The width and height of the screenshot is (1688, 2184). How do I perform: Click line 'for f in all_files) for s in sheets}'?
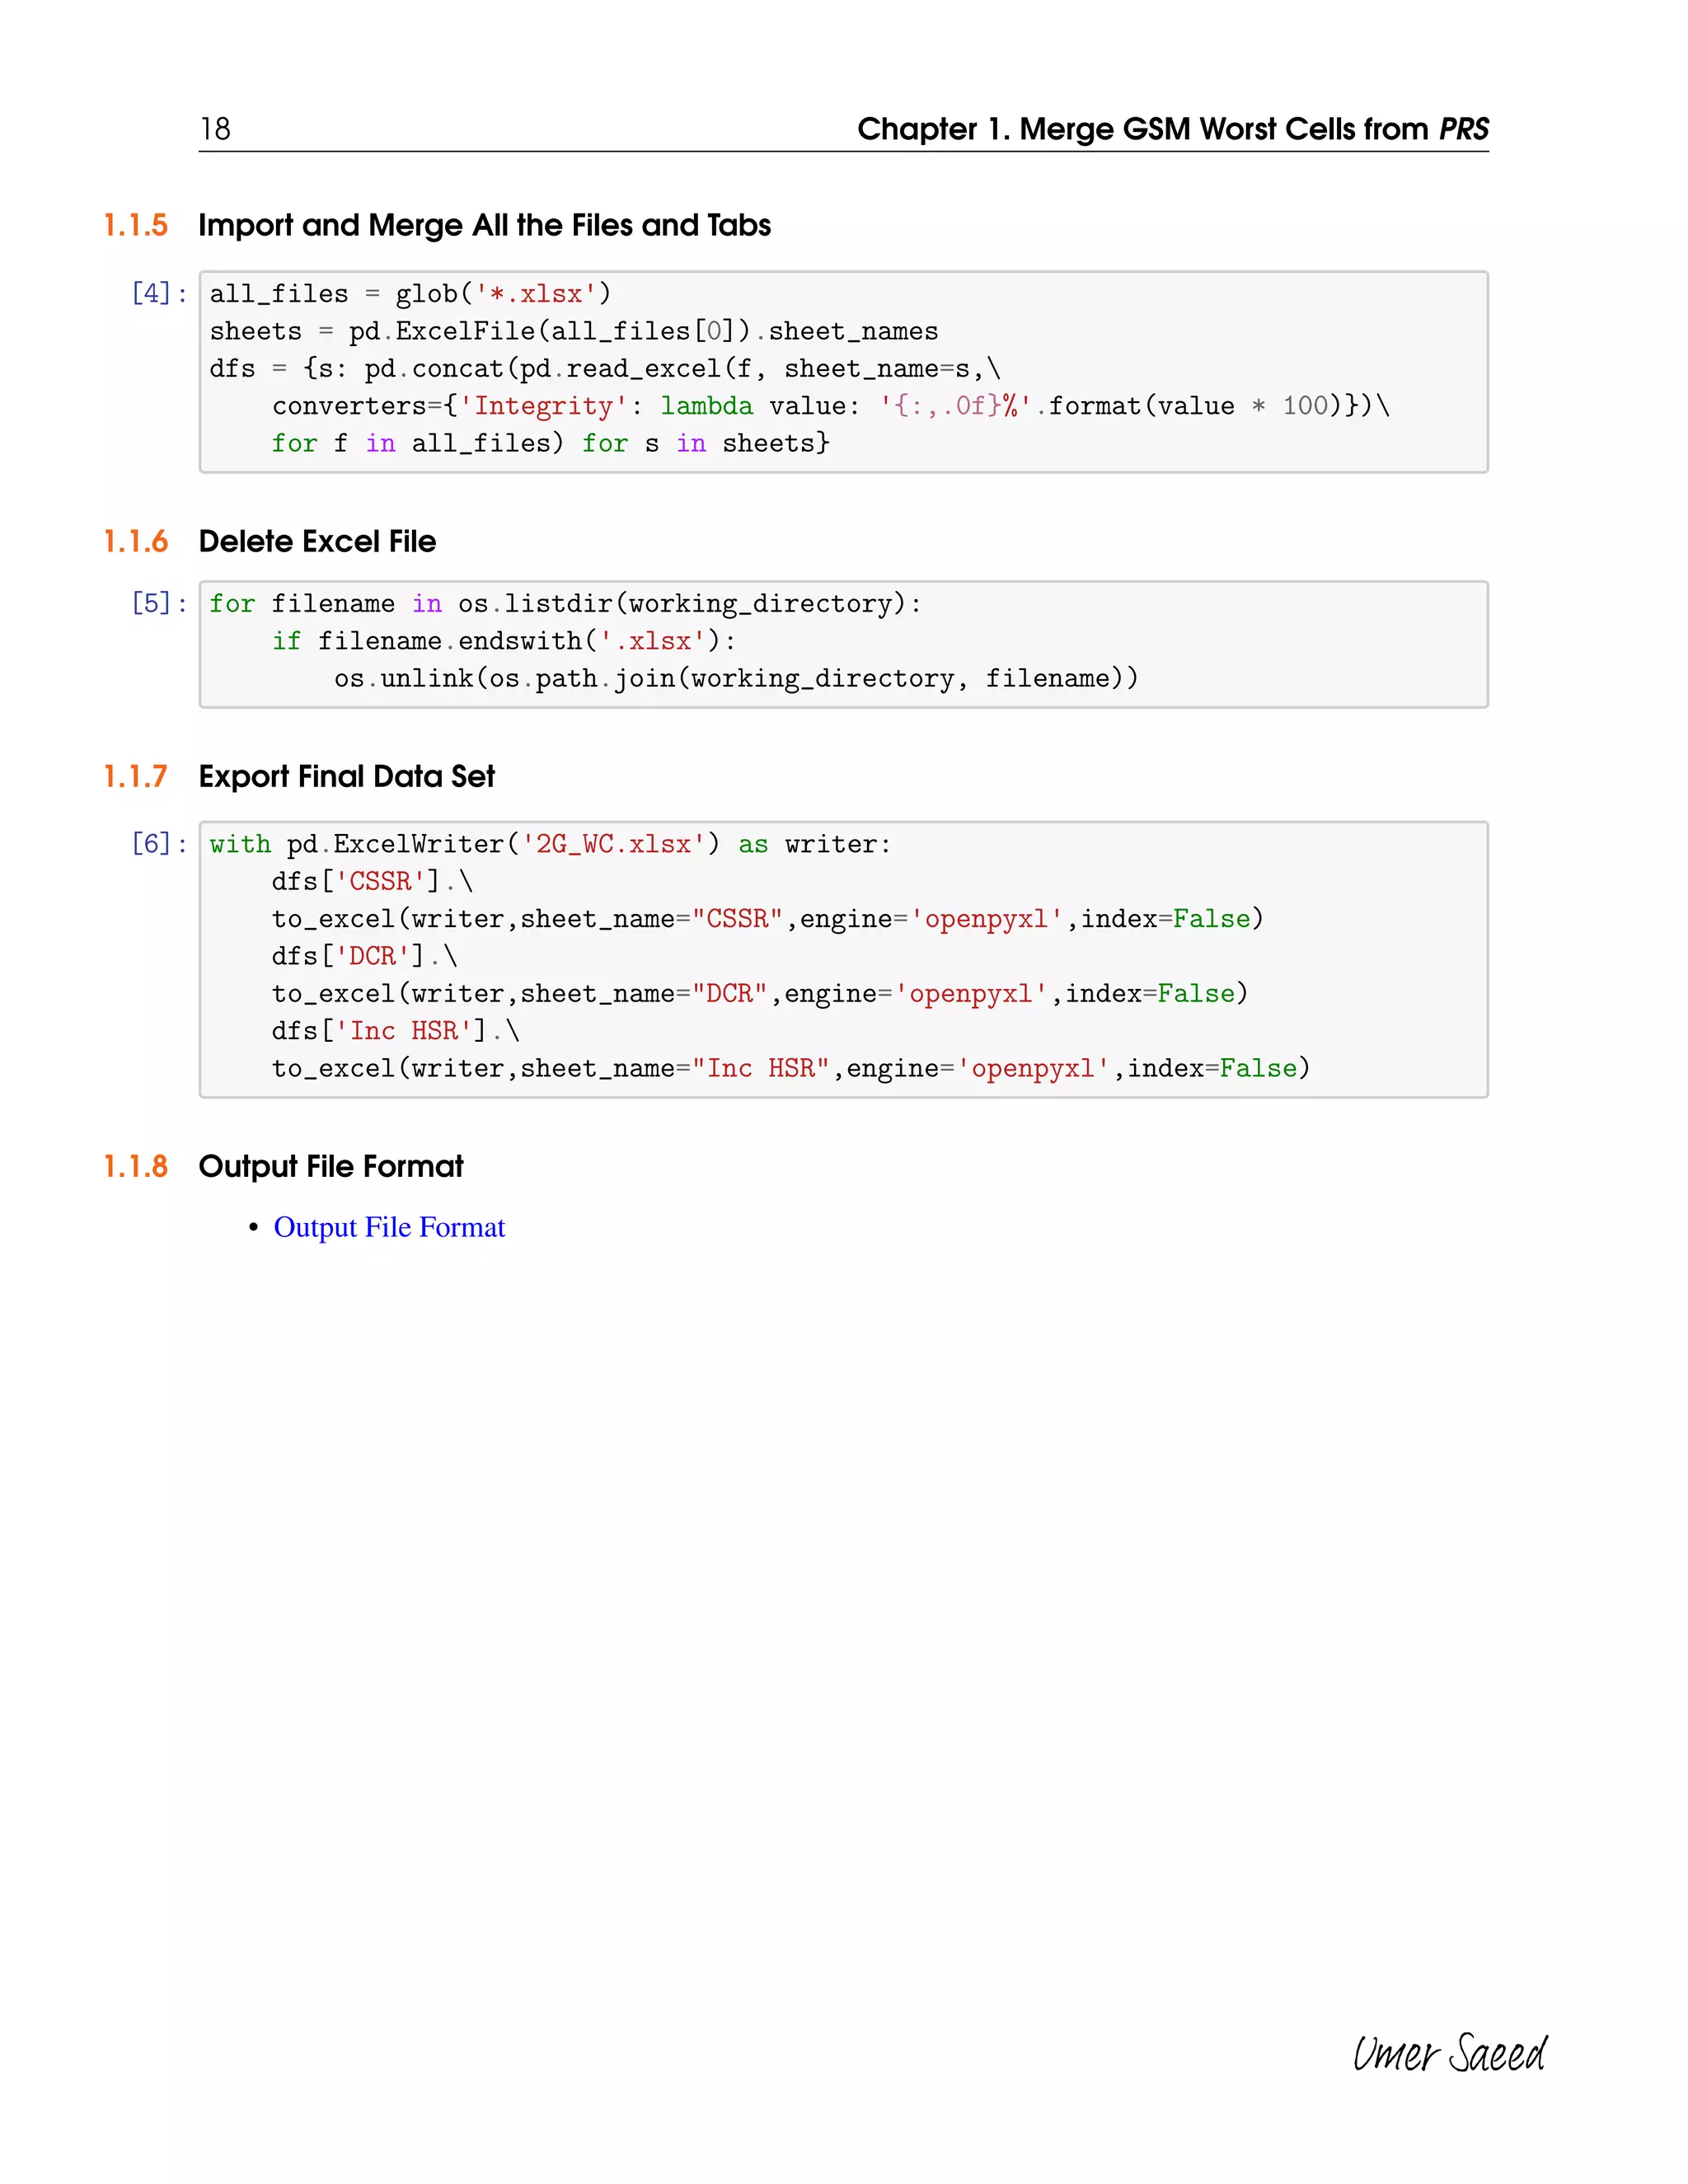pos(551,443)
